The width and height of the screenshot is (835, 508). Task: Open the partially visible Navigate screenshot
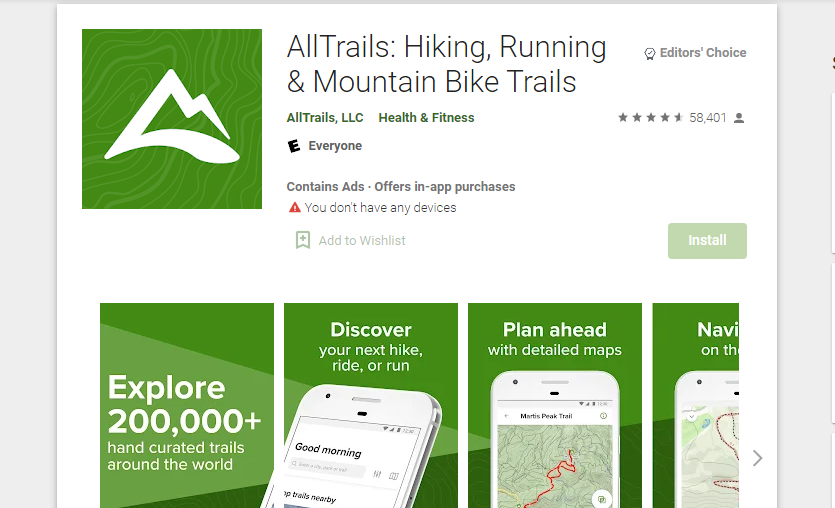click(x=695, y=405)
